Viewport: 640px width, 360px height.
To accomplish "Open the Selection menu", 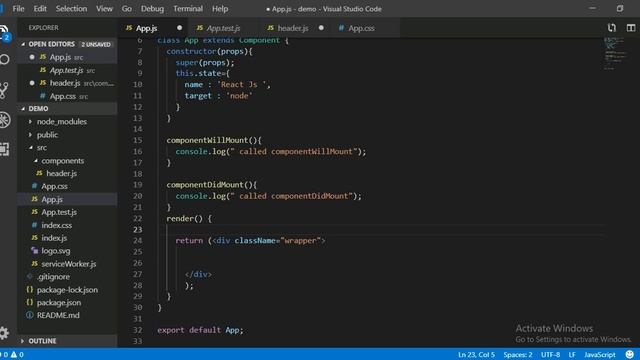I will (x=71, y=9).
